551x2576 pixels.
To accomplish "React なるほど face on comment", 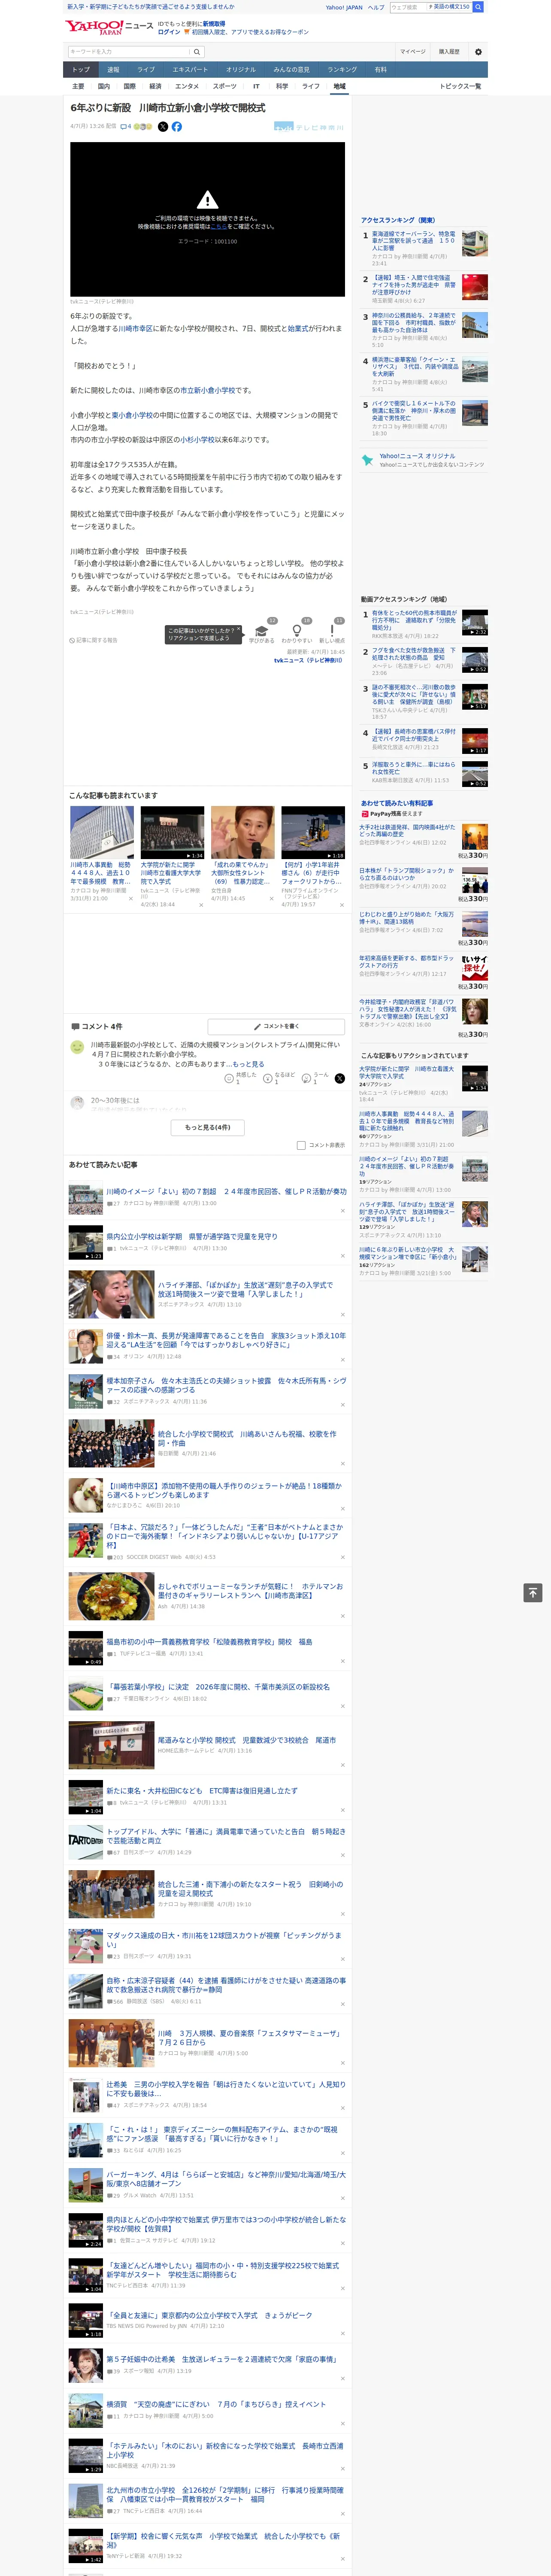I will point(268,1079).
